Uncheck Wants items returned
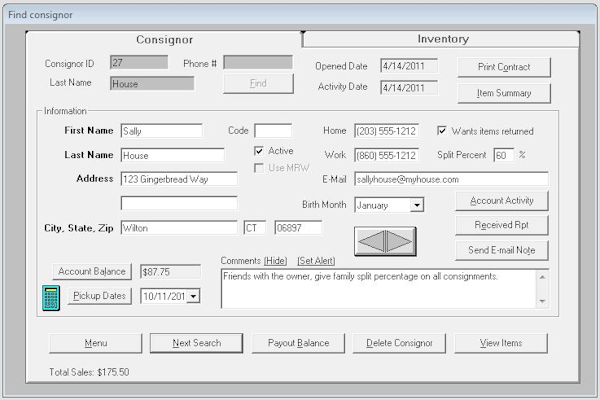Image resolution: width=600 pixels, height=400 pixels. pyautogui.click(x=443, y=131)
